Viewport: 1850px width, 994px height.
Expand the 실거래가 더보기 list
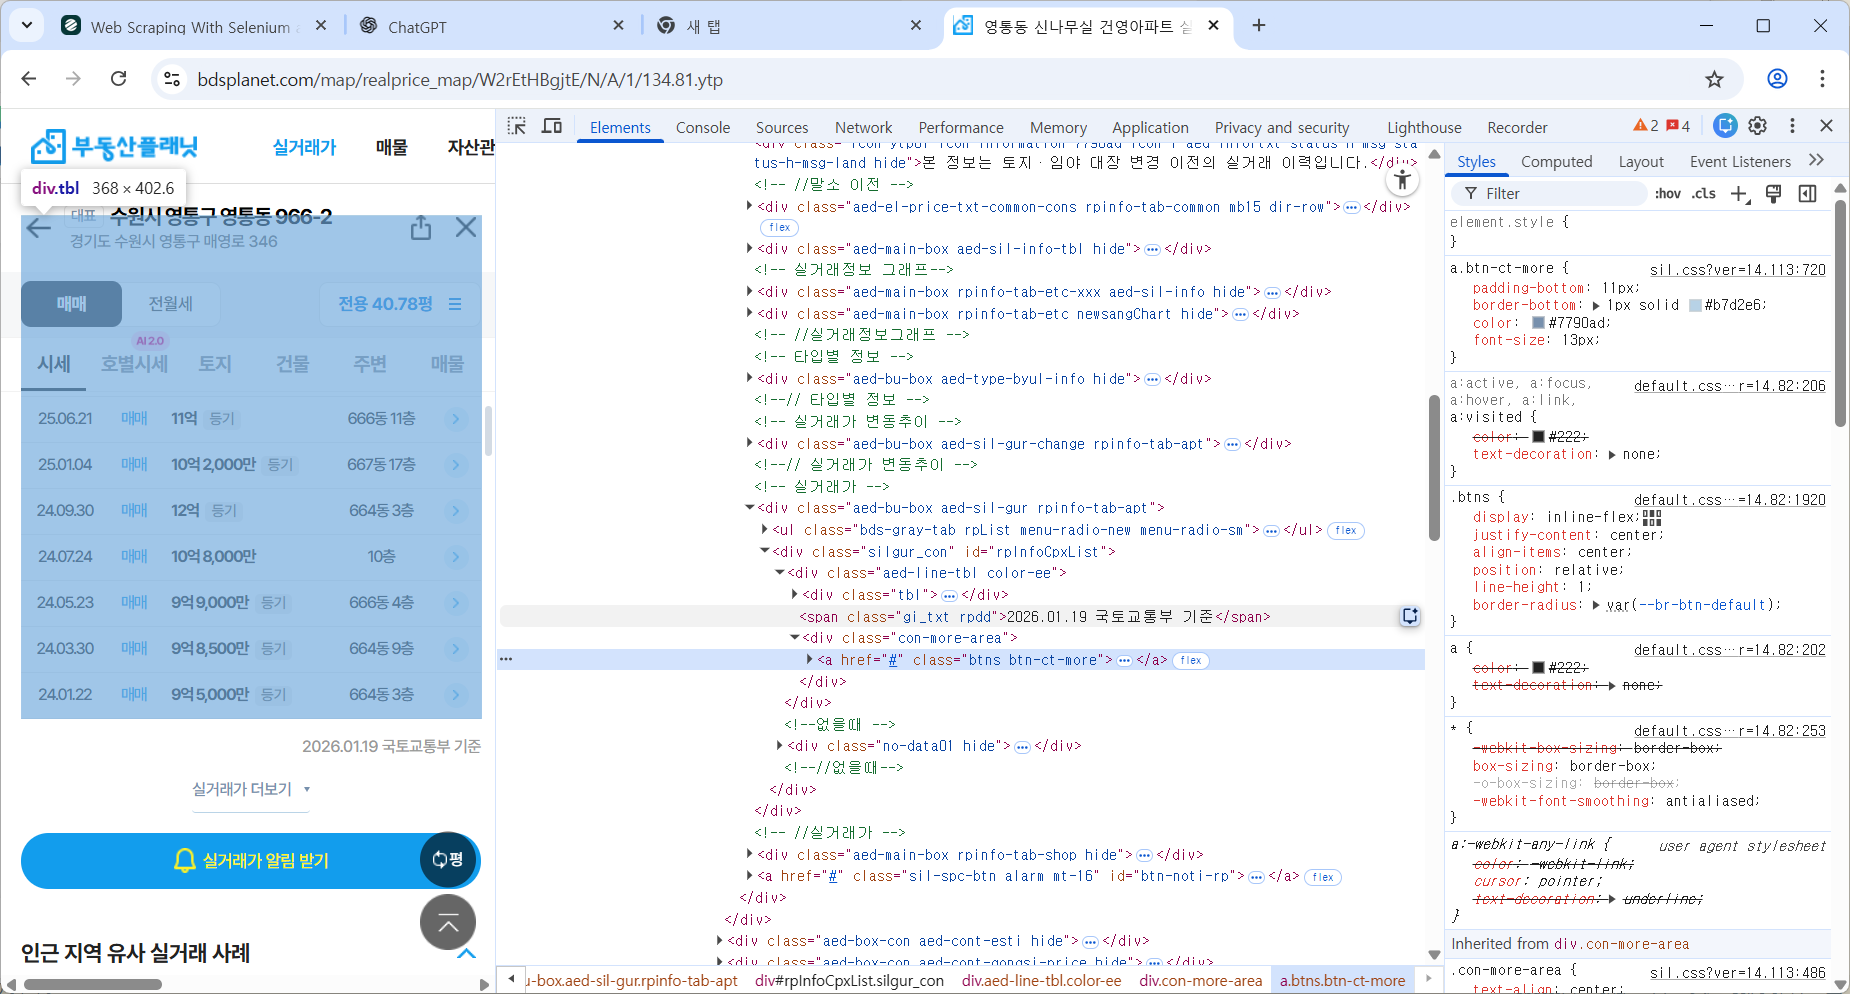[x=252, y=790]
